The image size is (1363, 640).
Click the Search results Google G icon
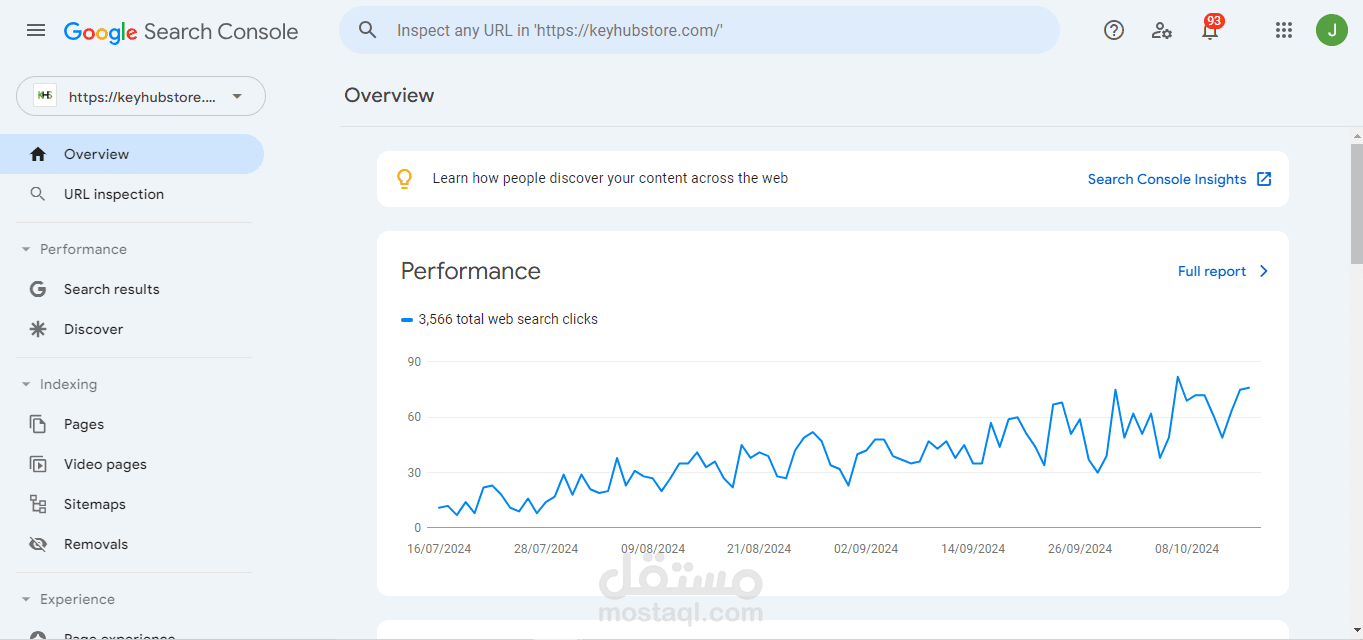(x=38, y=289)
